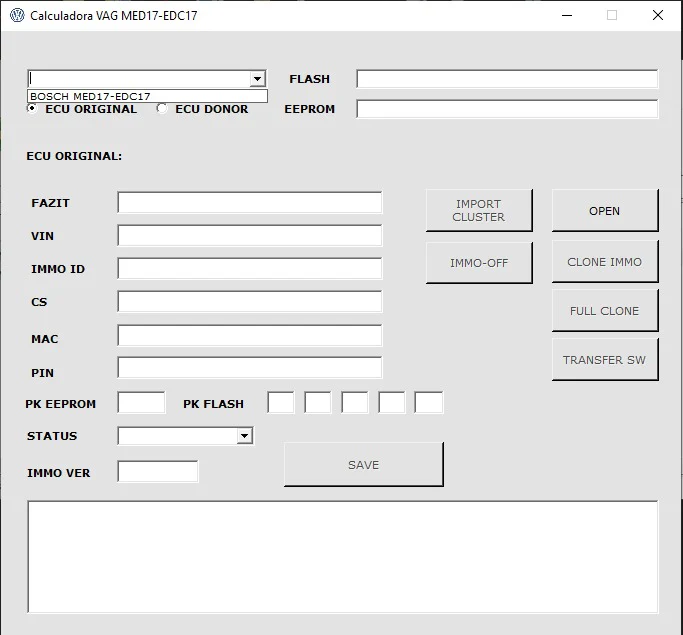Open the ECU type combo box arrow
This screenshot has height=635, width=683.
(x=257, y=79)
